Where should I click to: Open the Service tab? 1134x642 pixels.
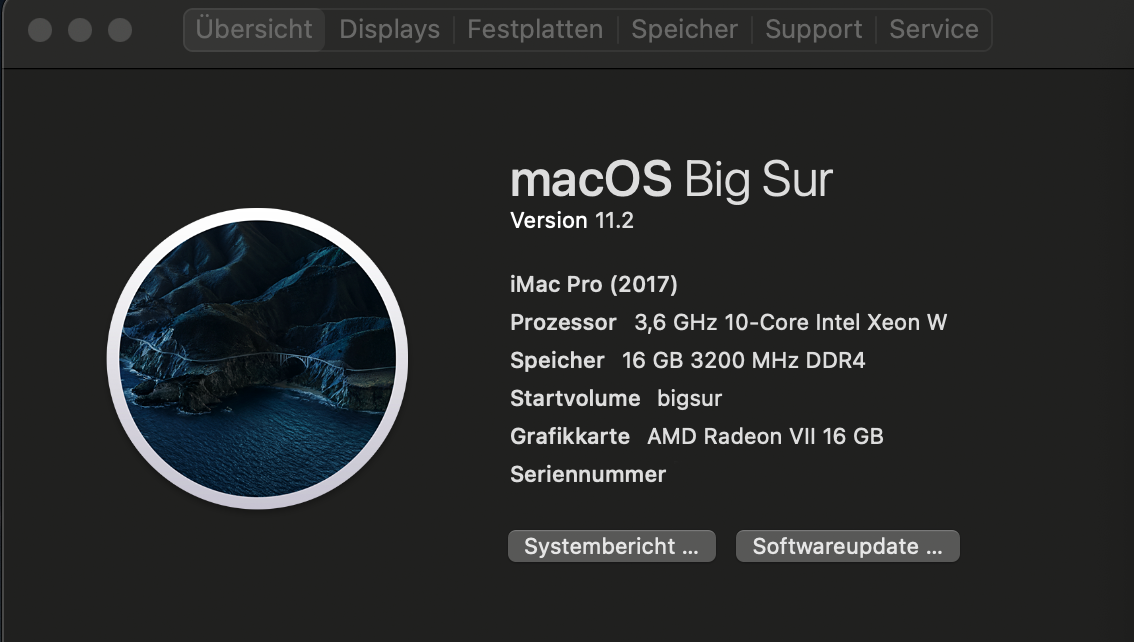point(934,30)
